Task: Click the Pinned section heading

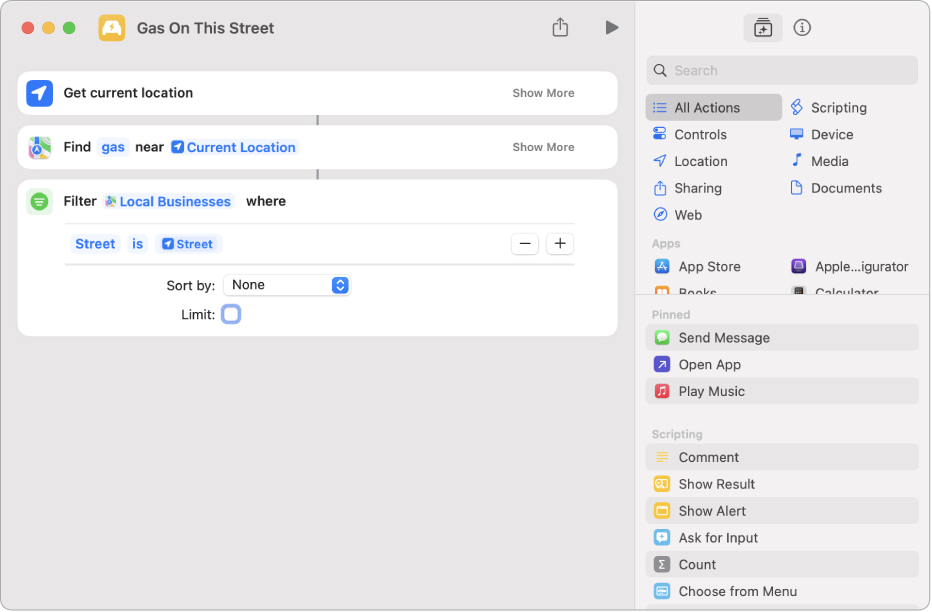Action: pyautogui.click(x=670, y=315)
